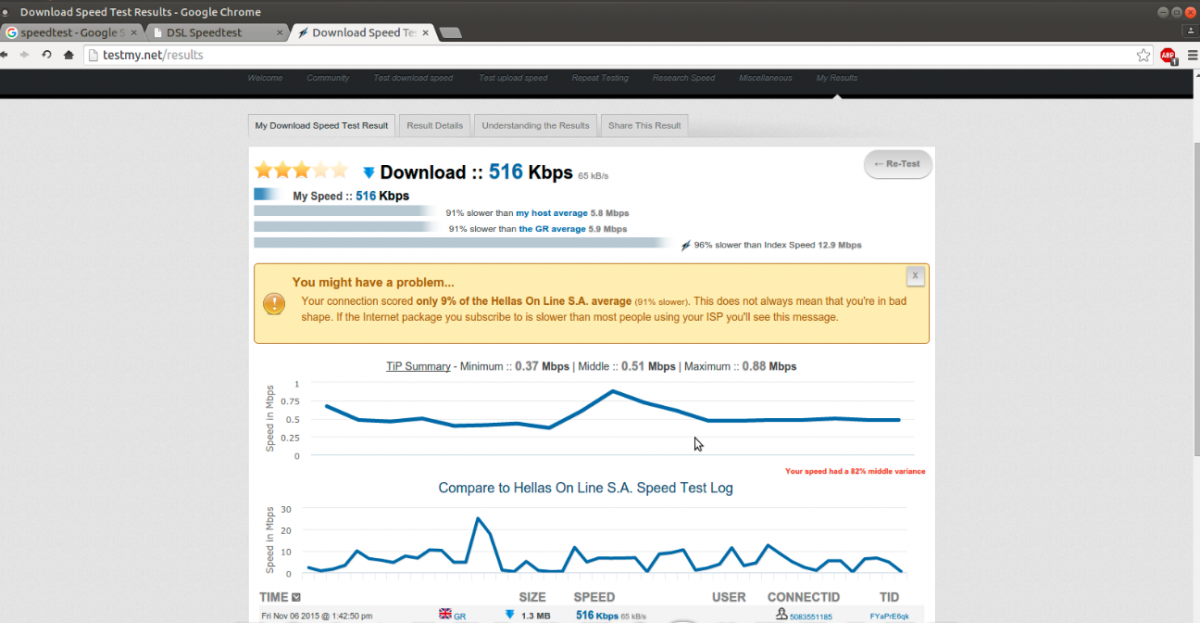1200x623 pixels.
Task: Switch to the DSL Speedtest tab
Action: point(218,32)
